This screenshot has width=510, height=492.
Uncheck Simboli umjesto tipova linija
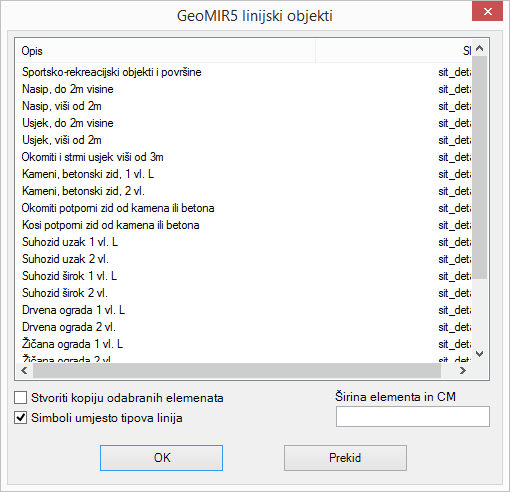(x=21, y=418)
